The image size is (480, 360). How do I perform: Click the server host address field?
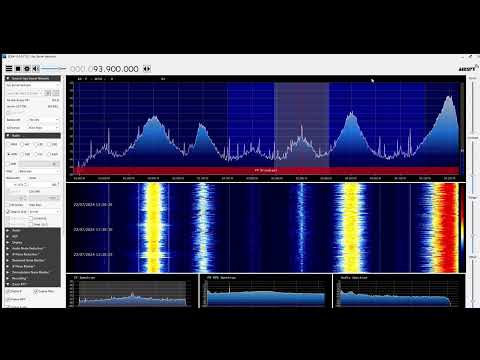(x=25, y=93)
